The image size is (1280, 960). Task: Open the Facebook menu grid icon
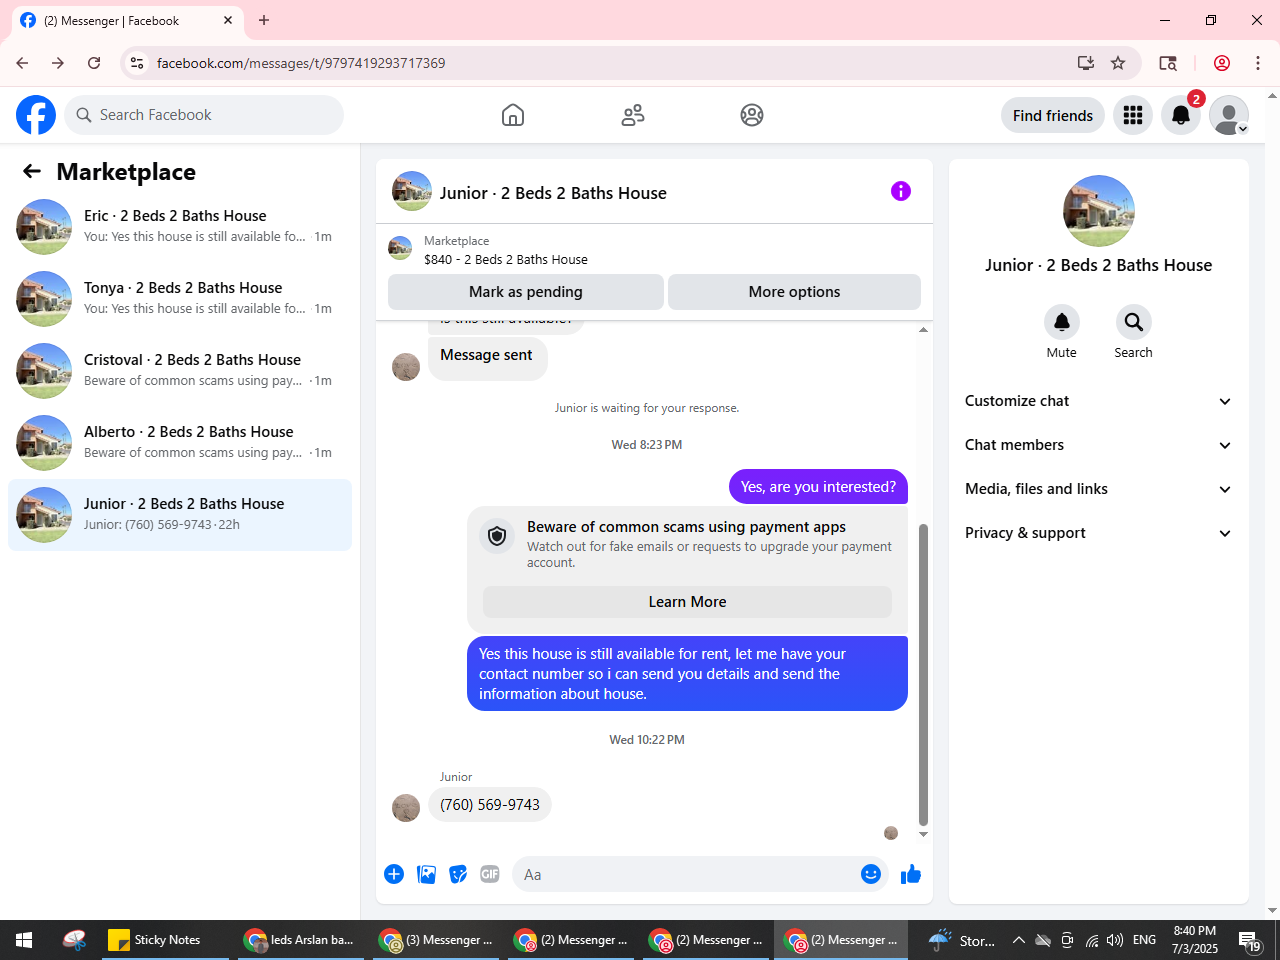coord(1133,115)
